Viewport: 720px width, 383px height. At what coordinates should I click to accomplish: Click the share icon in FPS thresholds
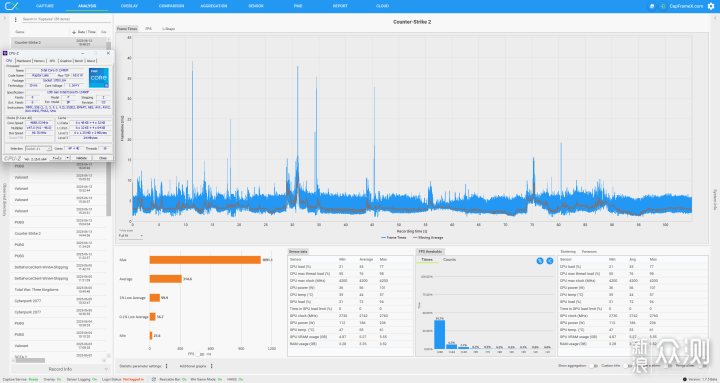(x=550, y=260)
